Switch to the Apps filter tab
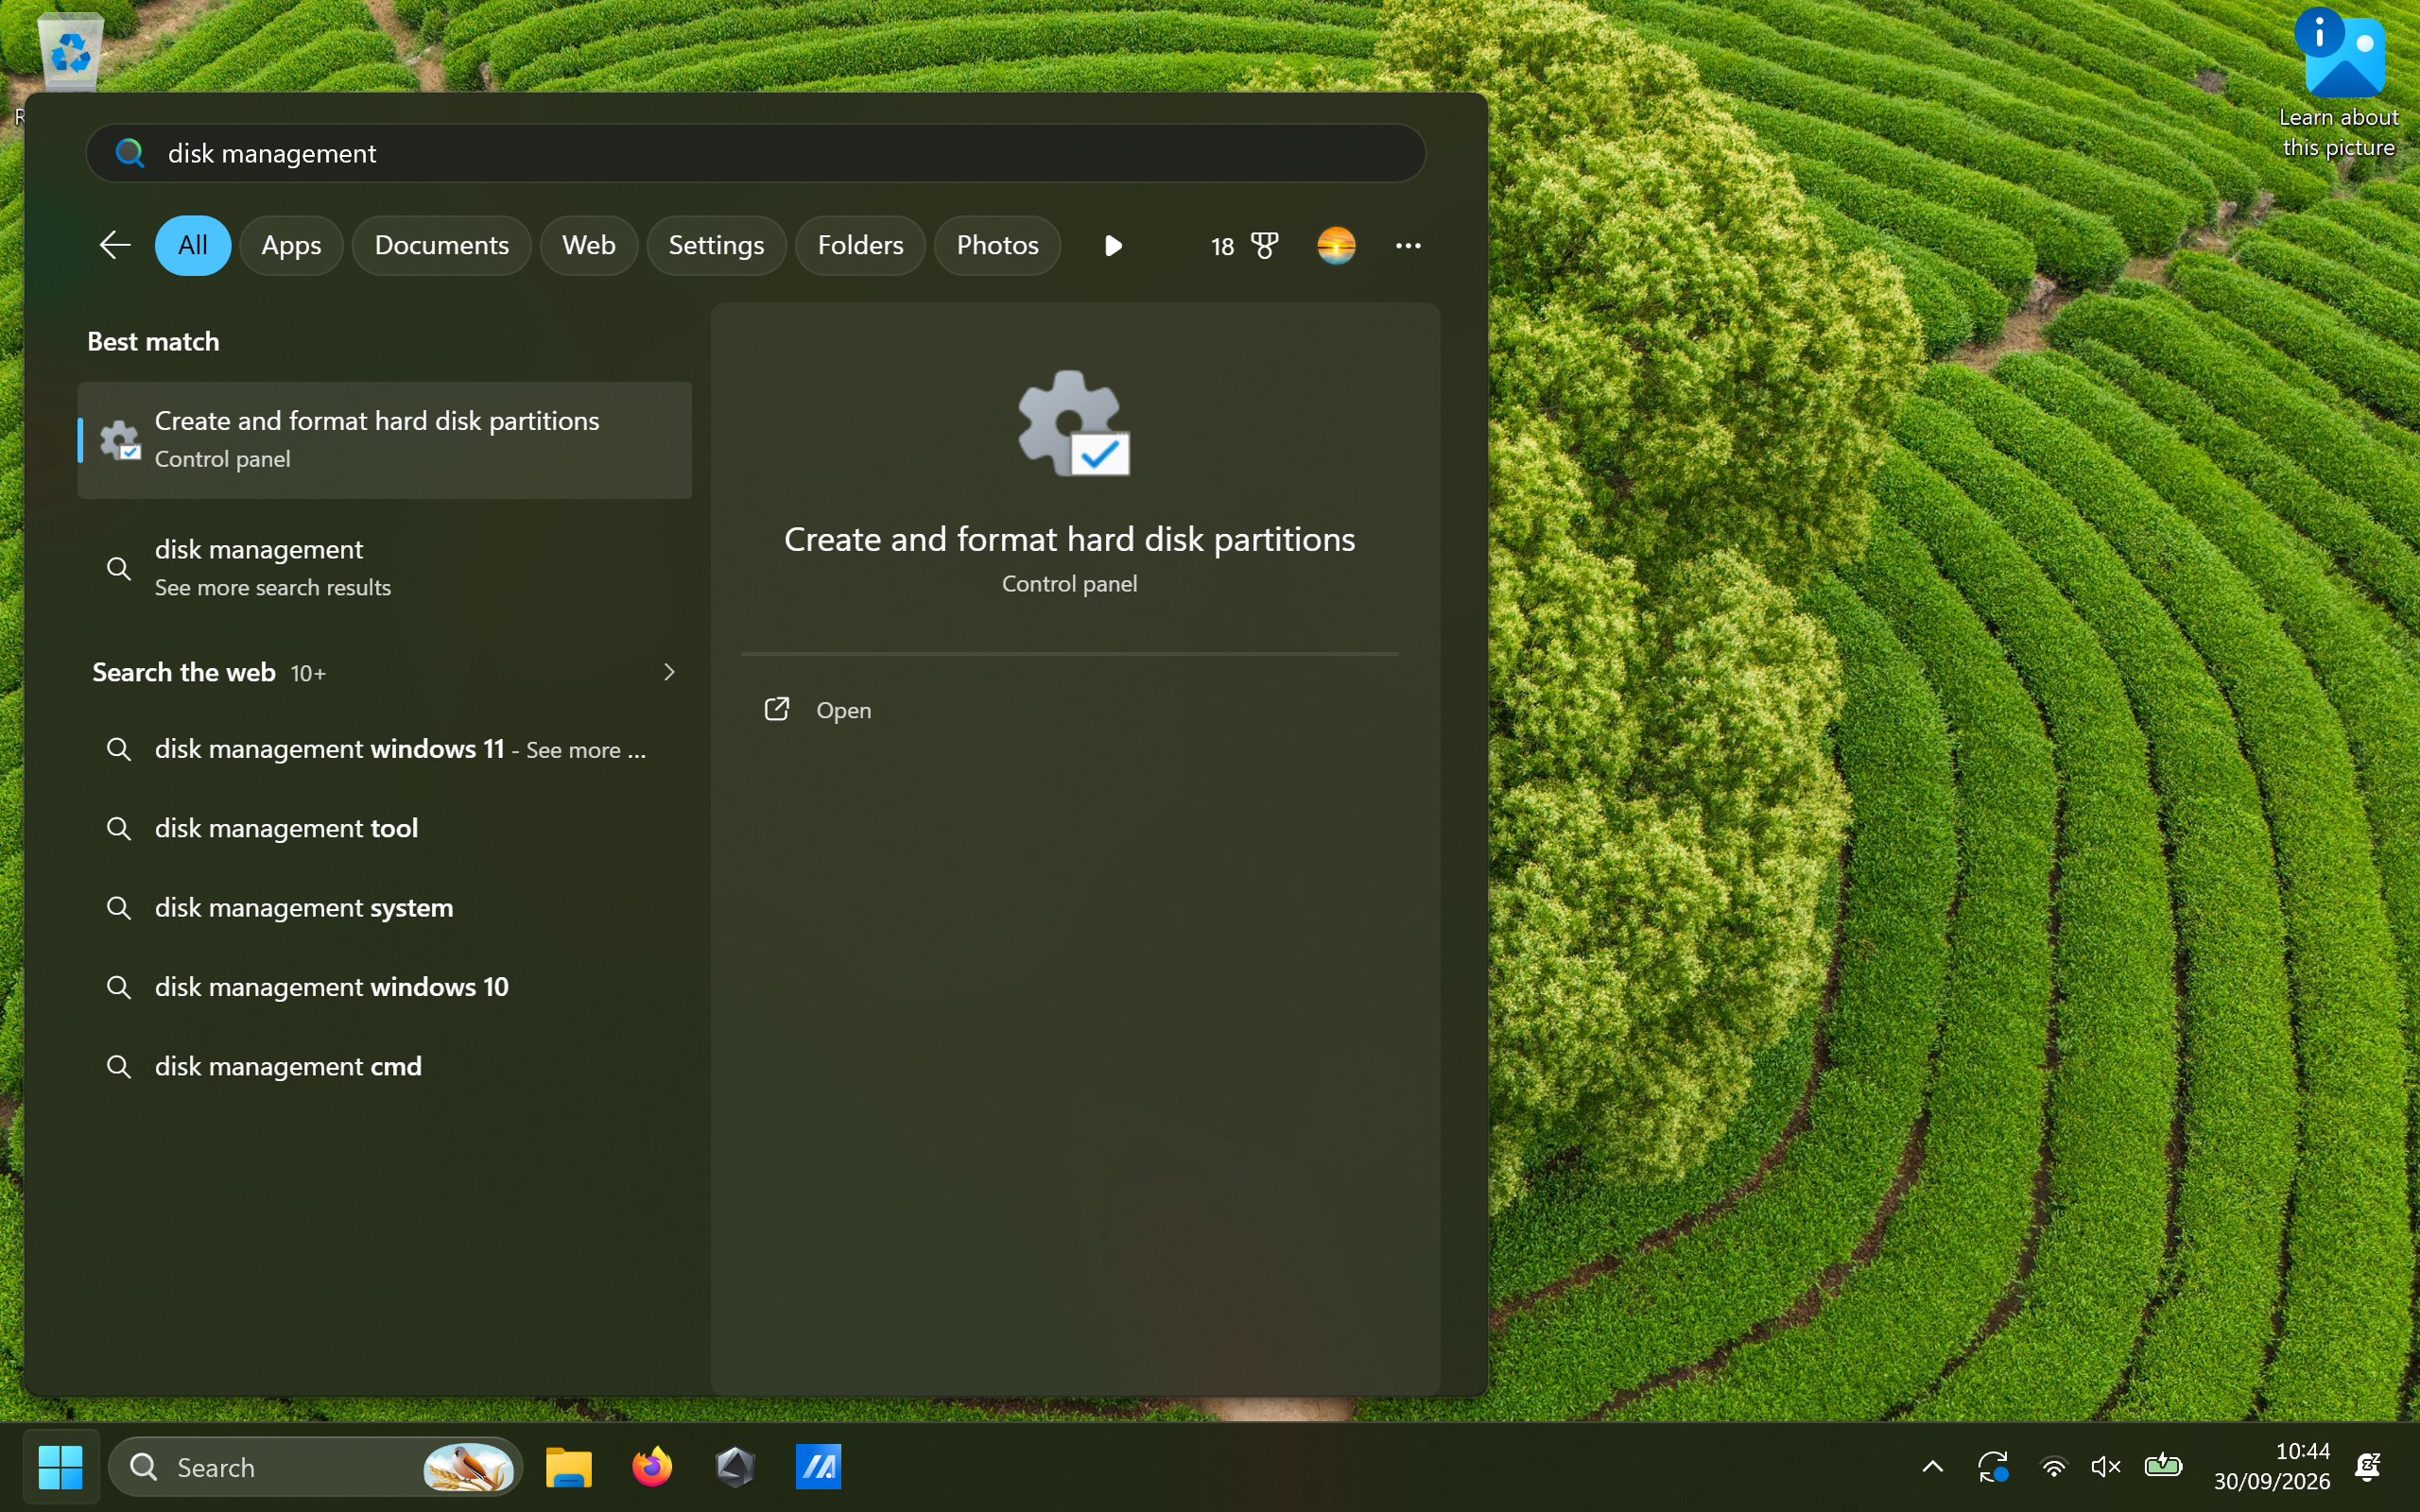 click(x=291, y=245)
